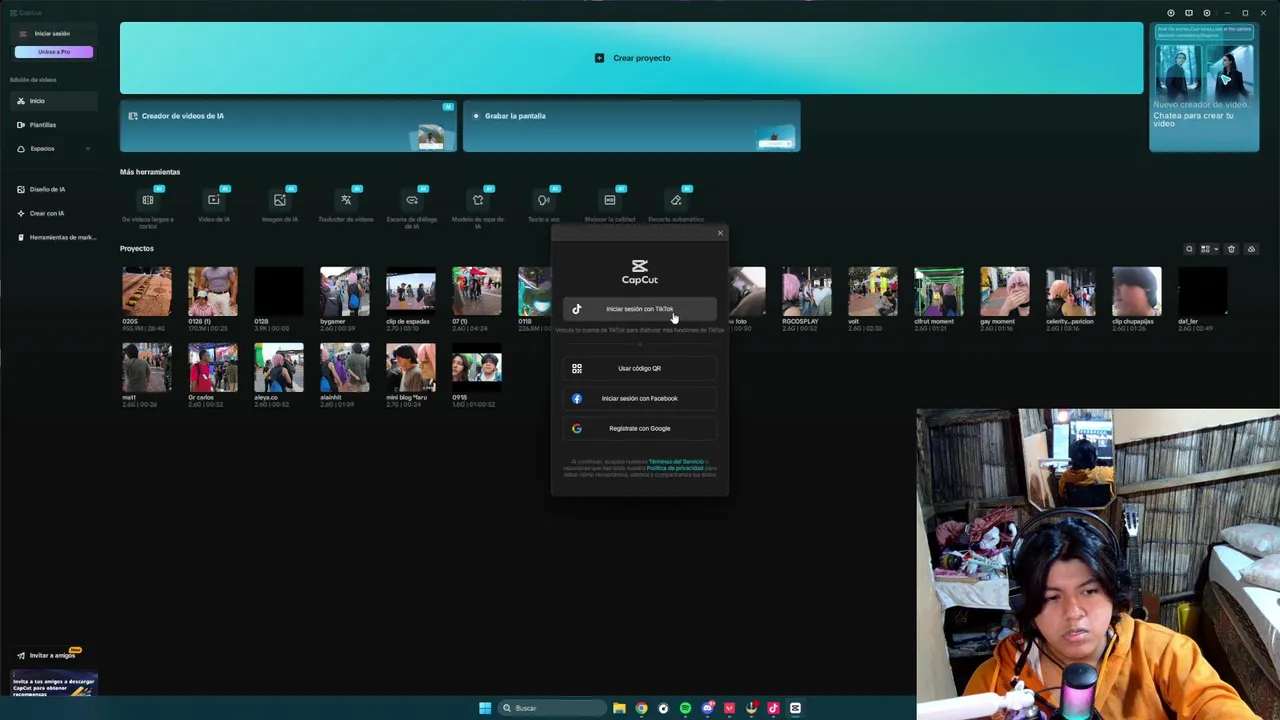Viewport: 1280px width, 720px height.
Task: Open Nuevo creador de vídeo promo card
Action: [x=1204, y=87]
